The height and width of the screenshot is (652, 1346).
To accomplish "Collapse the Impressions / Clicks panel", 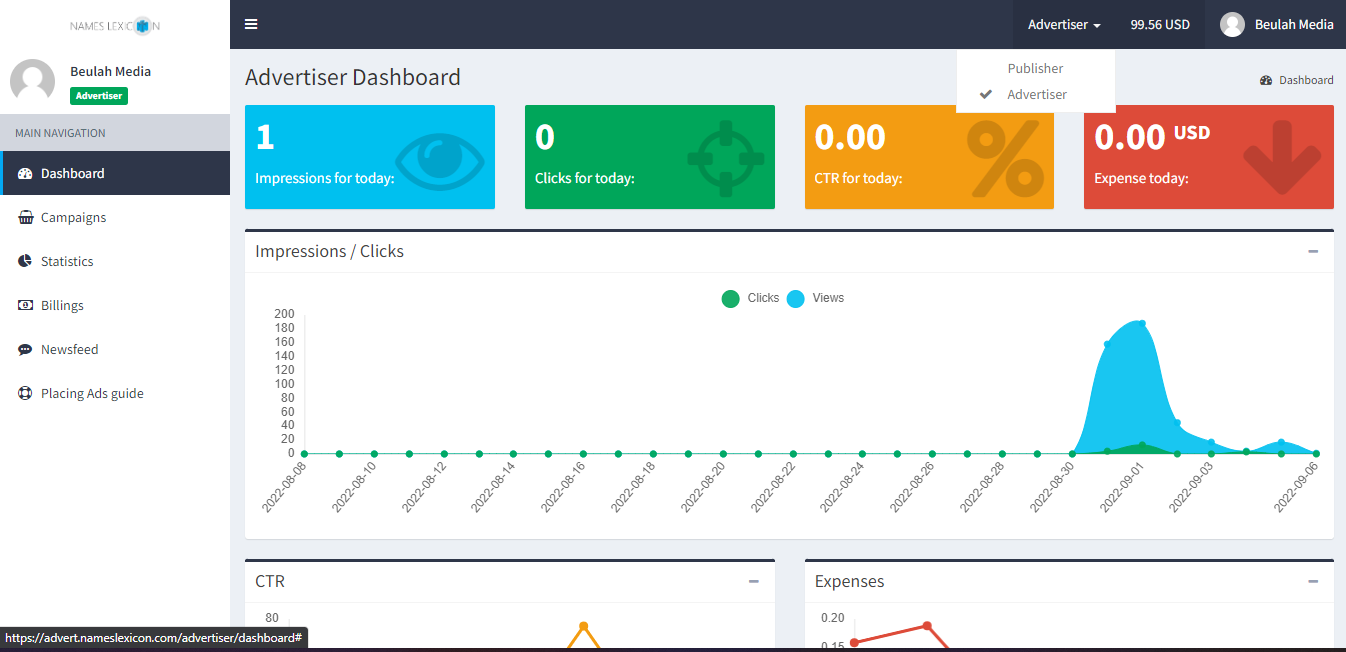I will pos(1313,251).
